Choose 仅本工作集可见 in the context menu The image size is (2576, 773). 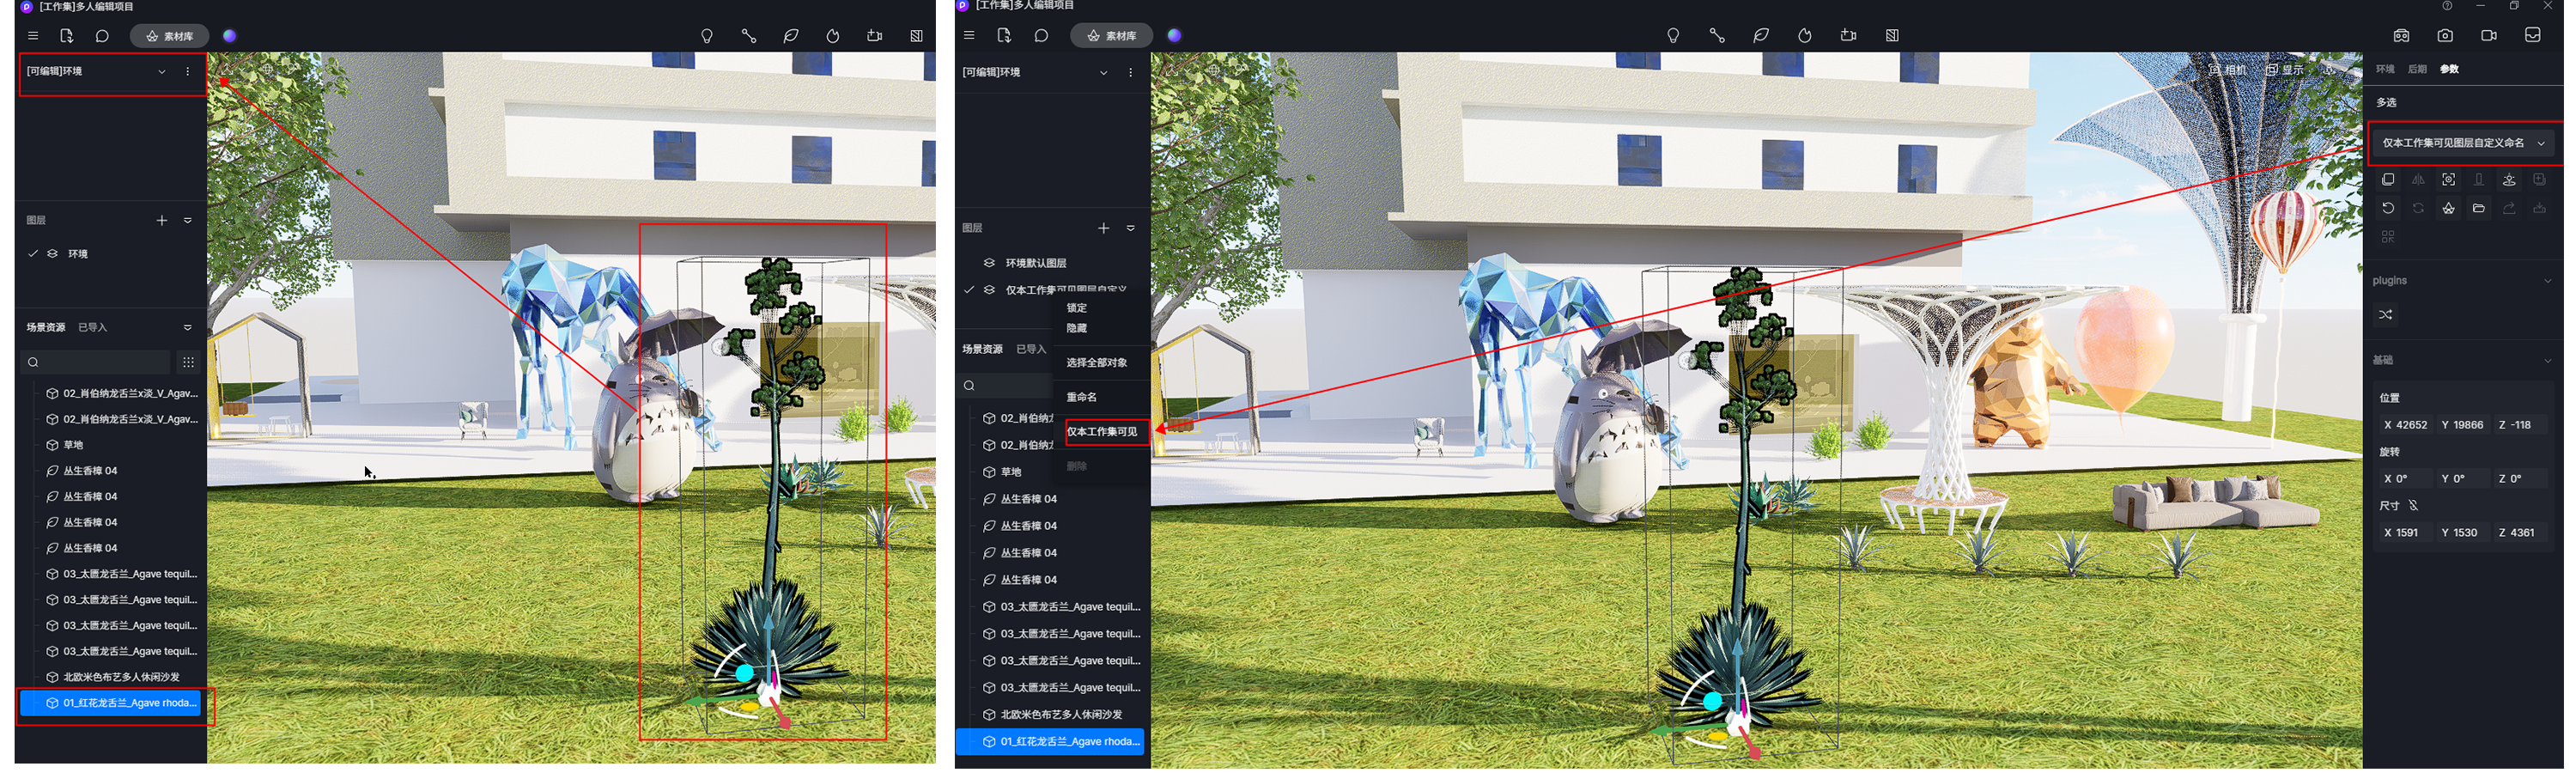[1101, 432]
